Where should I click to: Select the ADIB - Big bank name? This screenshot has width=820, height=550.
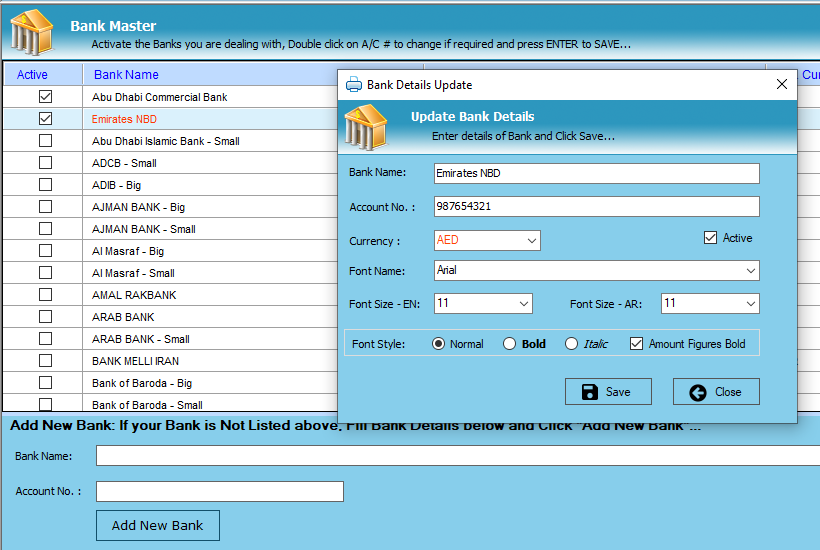(116, 185)
